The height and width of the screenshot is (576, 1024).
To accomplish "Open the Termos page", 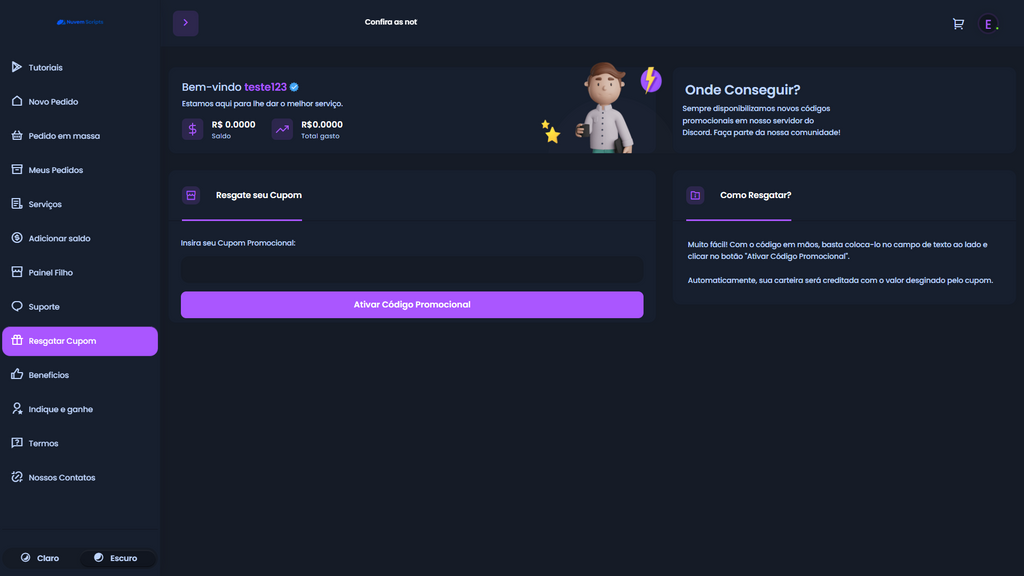I will (43, 444).
